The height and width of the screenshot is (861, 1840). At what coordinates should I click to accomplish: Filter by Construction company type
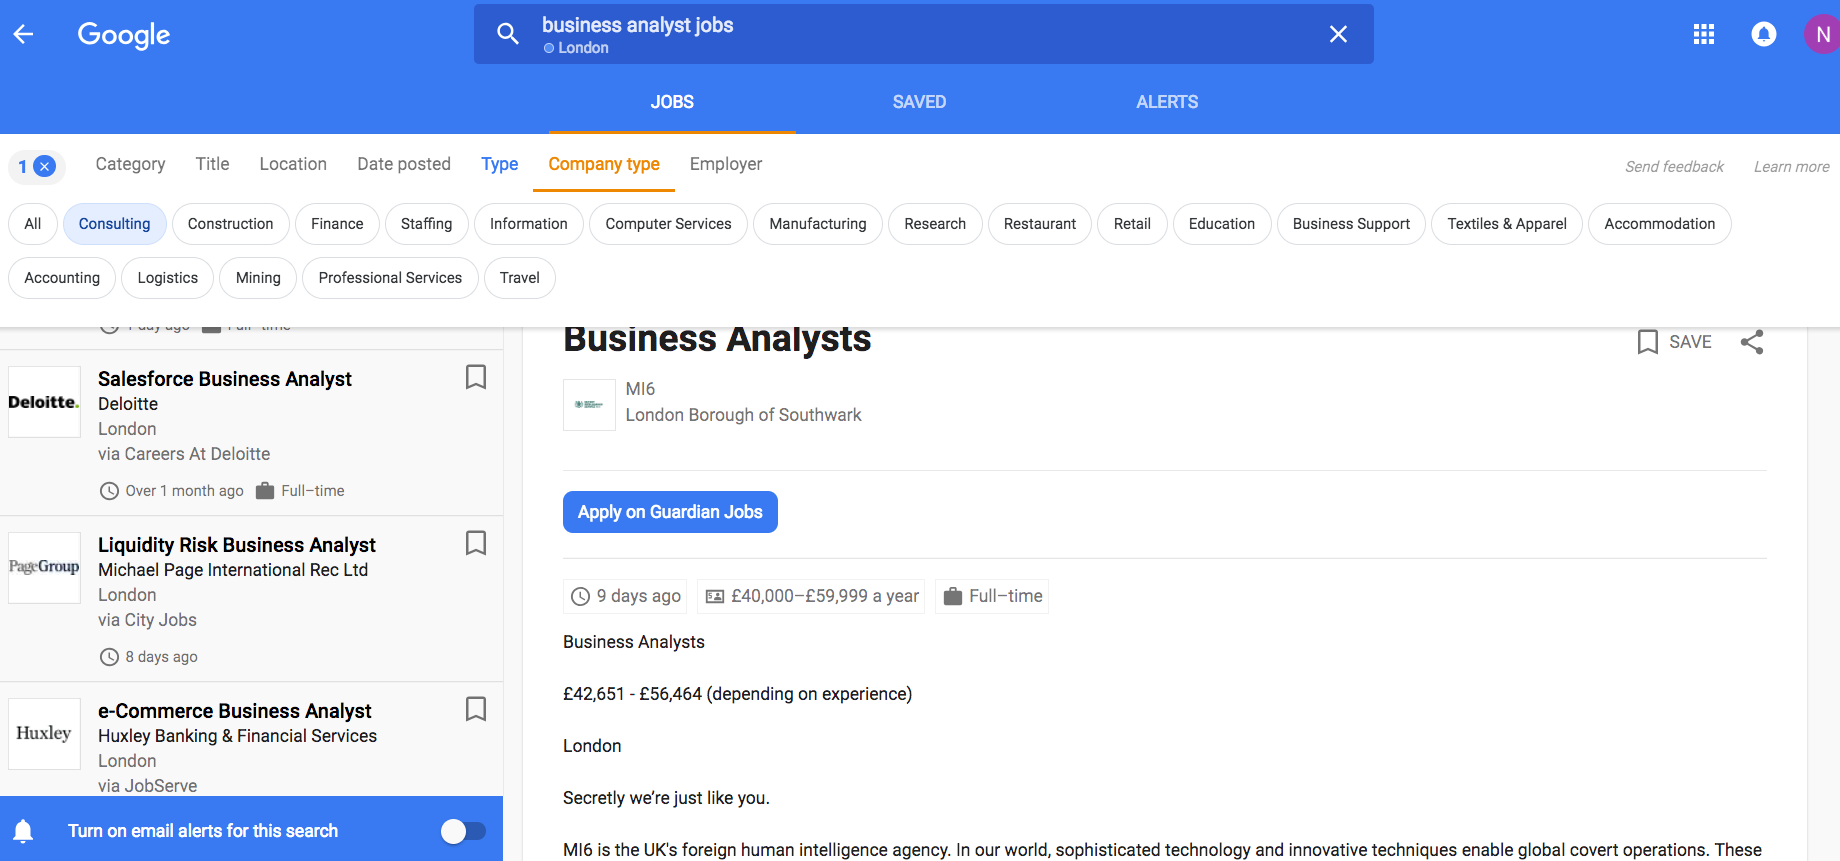[x=230, y=224]
